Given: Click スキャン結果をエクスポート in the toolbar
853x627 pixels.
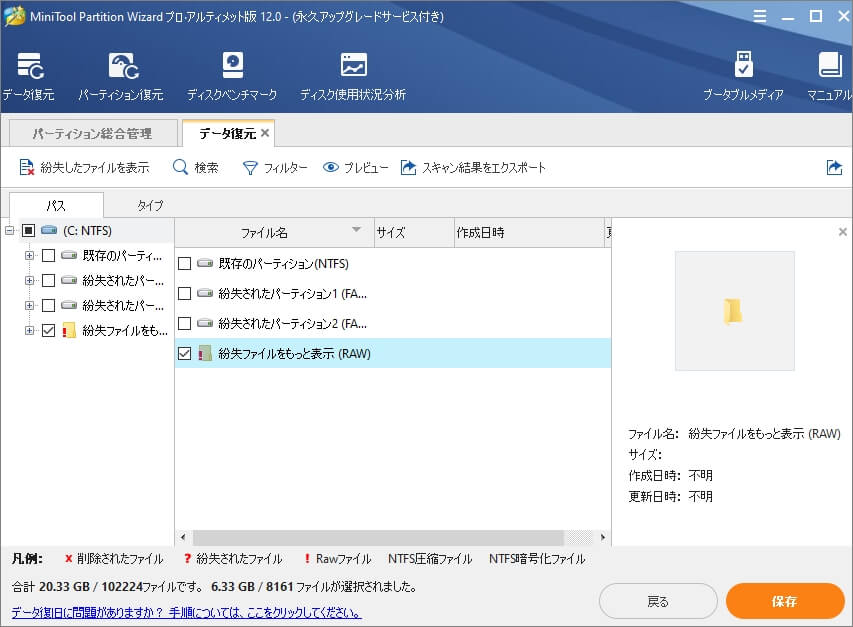Looking at the screenshot, I should (473, 167).
